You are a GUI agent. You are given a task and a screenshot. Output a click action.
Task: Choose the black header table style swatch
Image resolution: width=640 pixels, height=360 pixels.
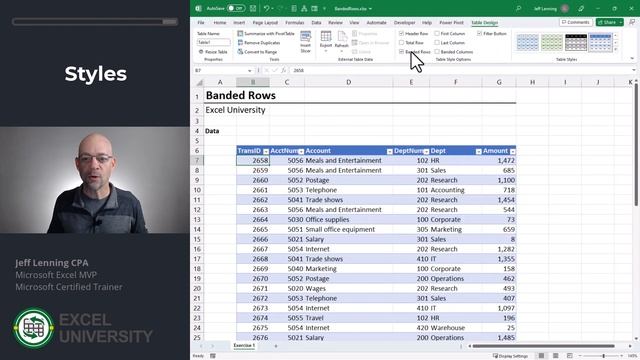pyautogui.click(x=576, y=42)
